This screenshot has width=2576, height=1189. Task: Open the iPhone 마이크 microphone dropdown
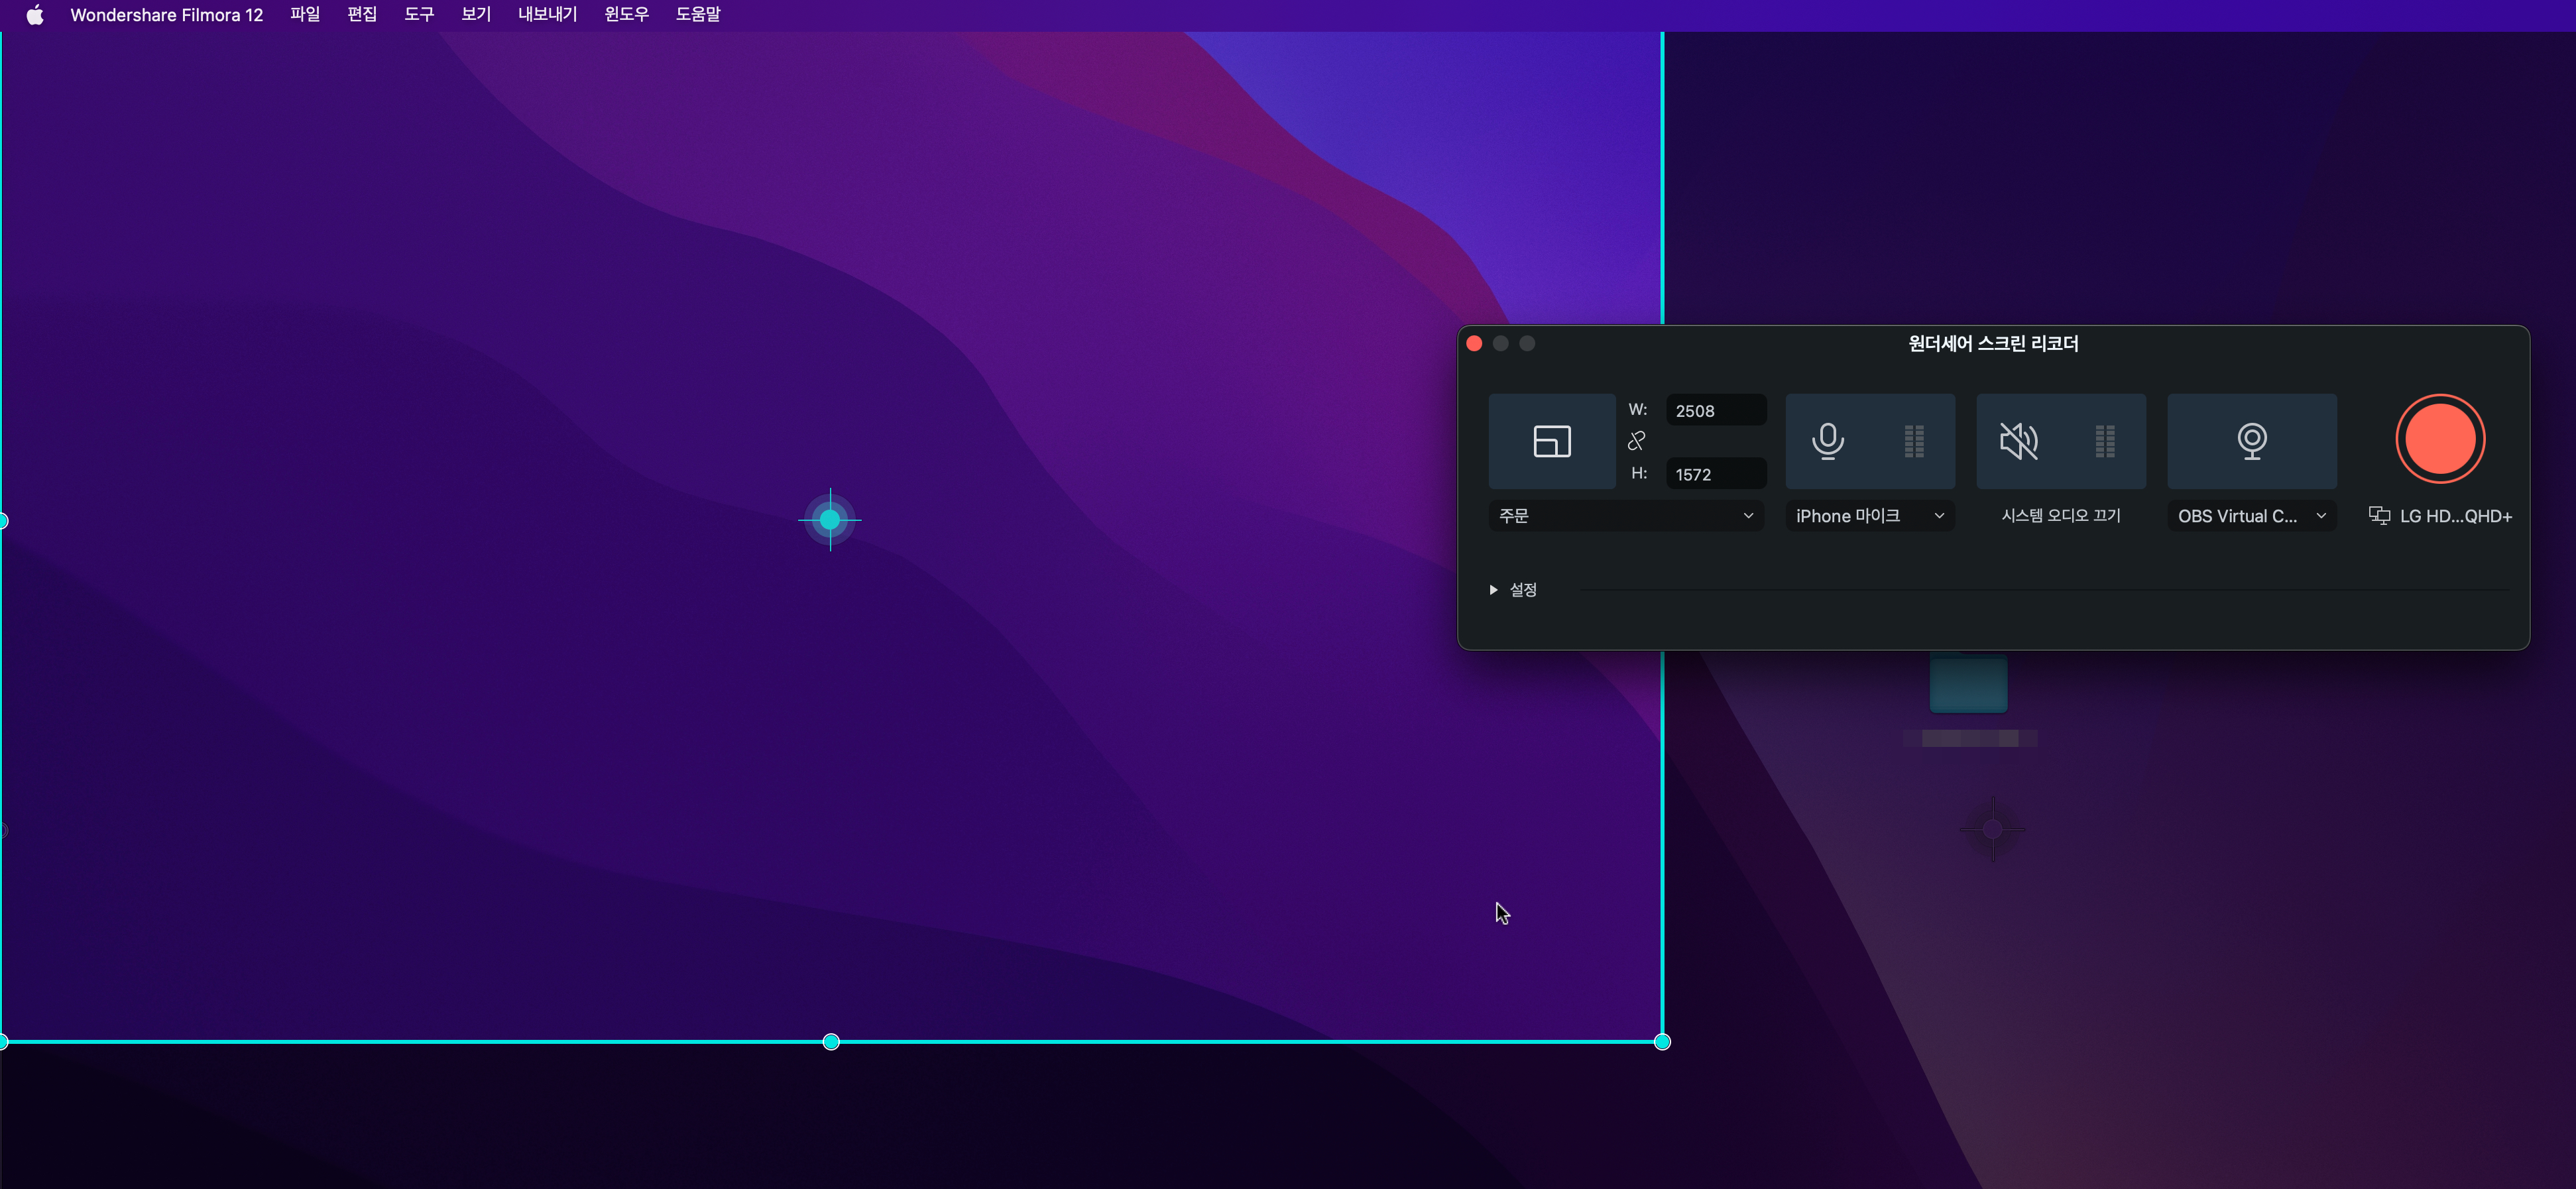click(1869, 516)
